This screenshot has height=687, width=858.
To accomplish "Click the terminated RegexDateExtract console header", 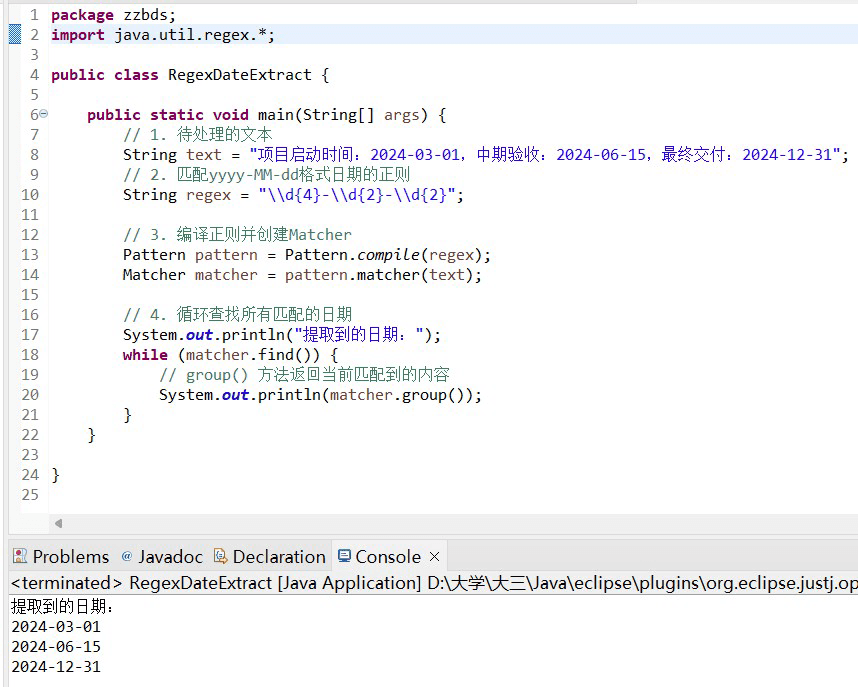I will (433, 583).
